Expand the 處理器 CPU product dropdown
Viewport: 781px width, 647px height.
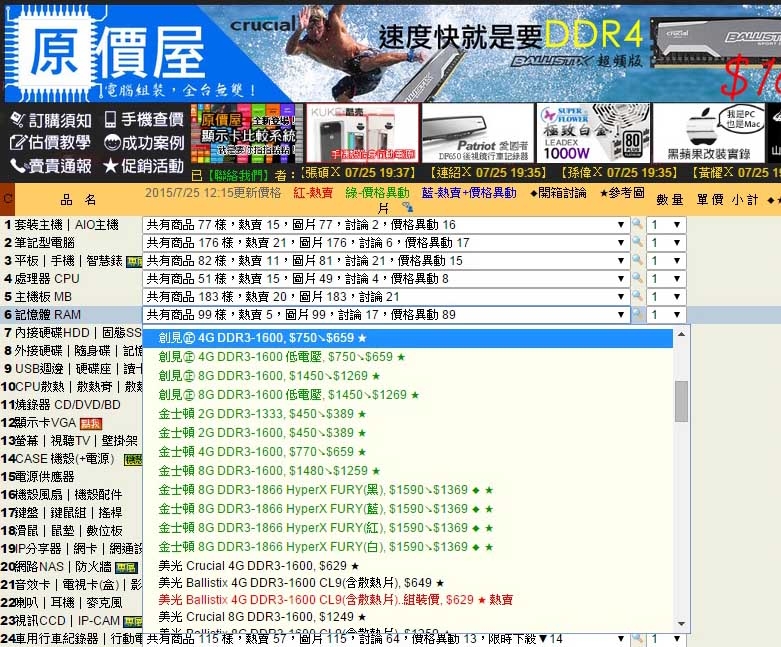pyautogui.click(x=385, y=278)
